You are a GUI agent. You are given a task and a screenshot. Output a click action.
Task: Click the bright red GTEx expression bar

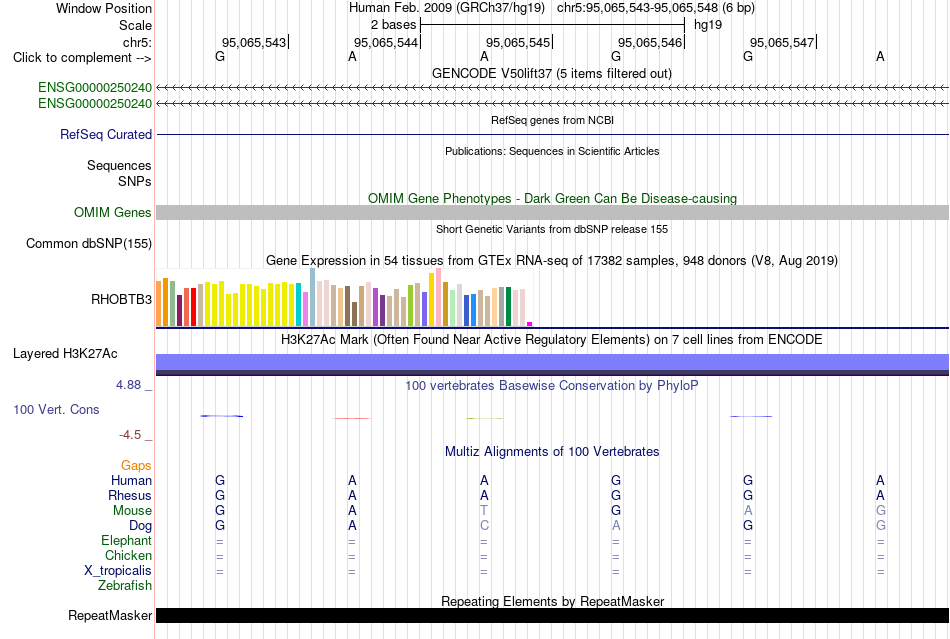click(x=193, y=307)
